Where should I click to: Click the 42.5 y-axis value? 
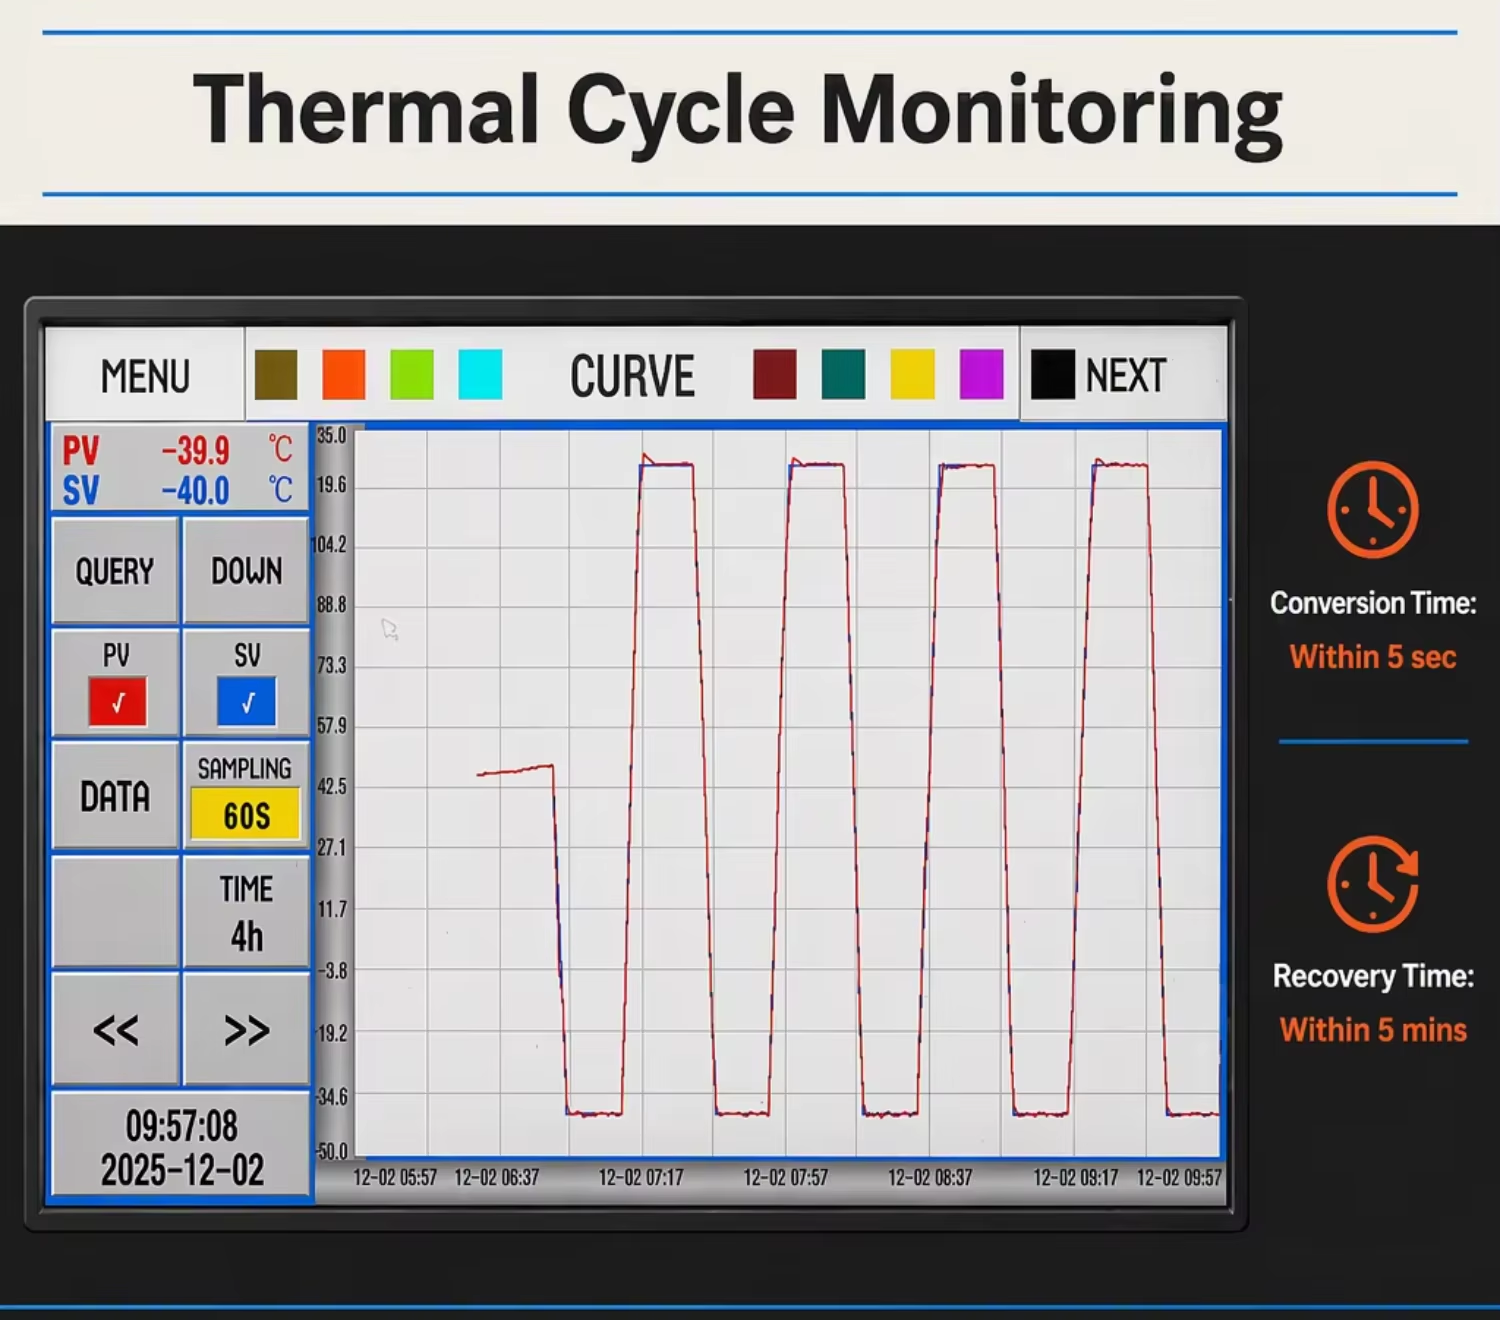click(332, 786)
